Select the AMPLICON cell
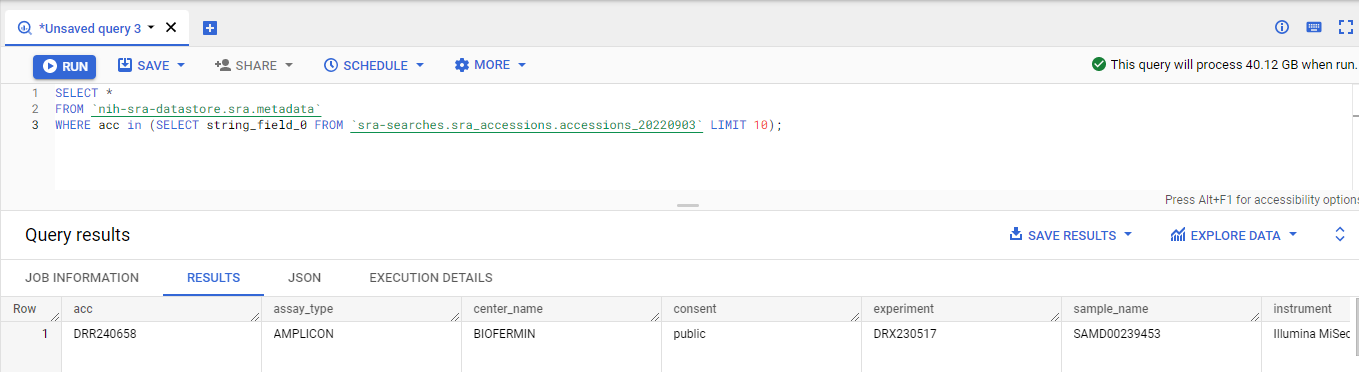 (361, 334)
